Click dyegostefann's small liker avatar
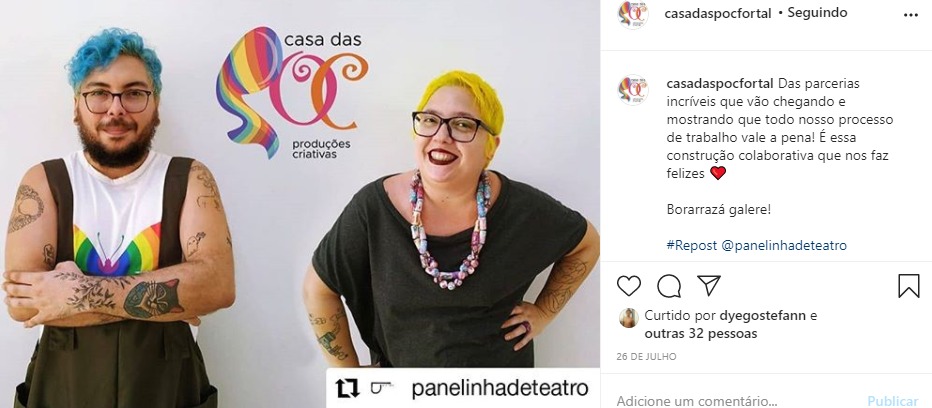Screen dimensions: 932x408 (628, 318)
